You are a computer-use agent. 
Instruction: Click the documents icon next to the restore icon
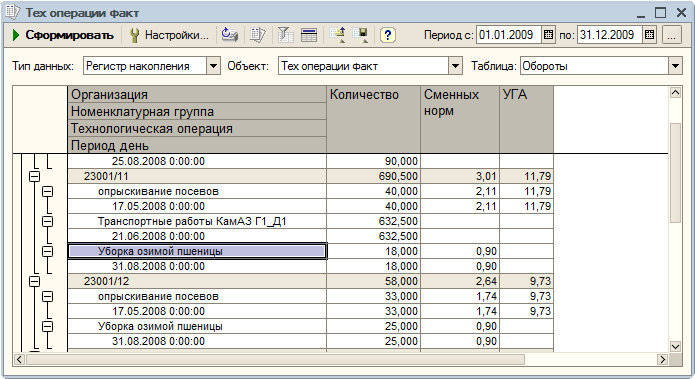[x=257, y=35]
